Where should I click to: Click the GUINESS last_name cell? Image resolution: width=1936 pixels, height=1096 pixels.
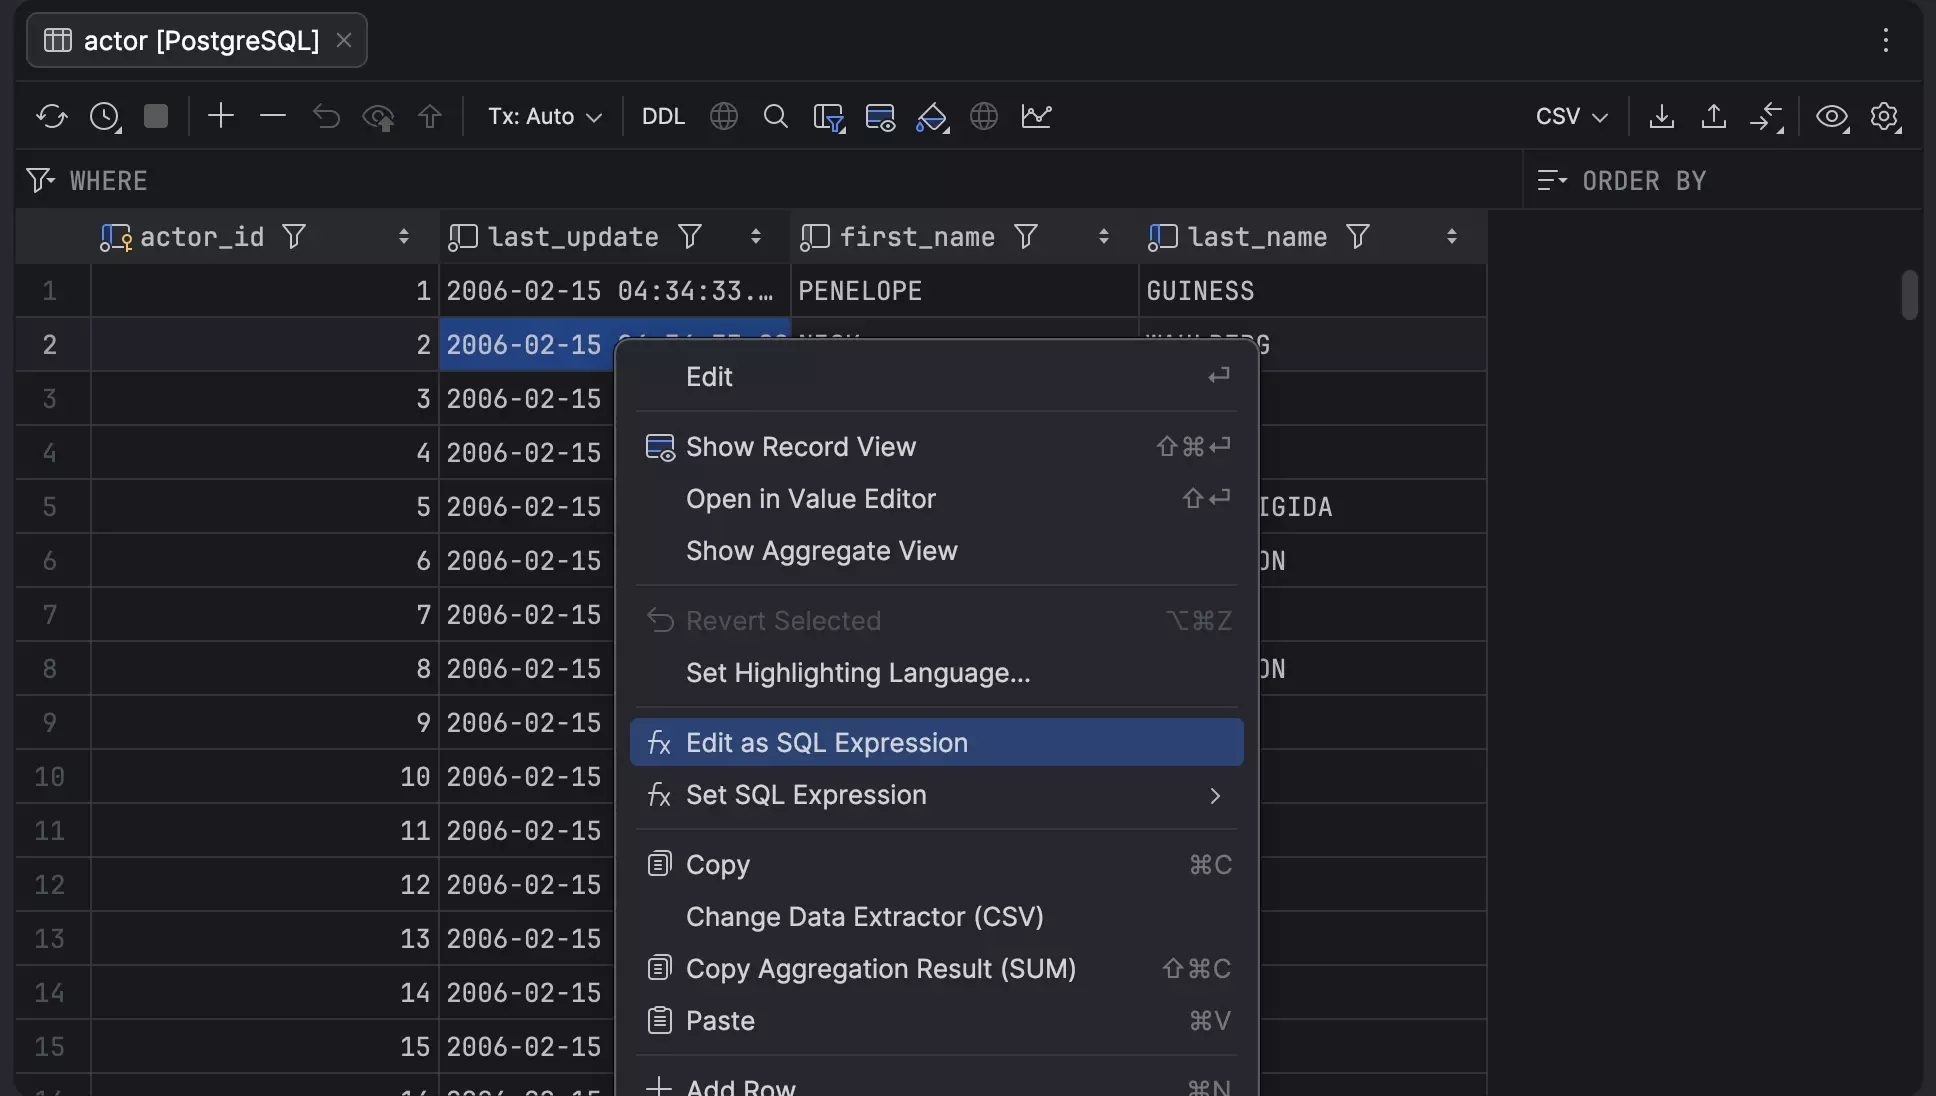coord(1312,291)
